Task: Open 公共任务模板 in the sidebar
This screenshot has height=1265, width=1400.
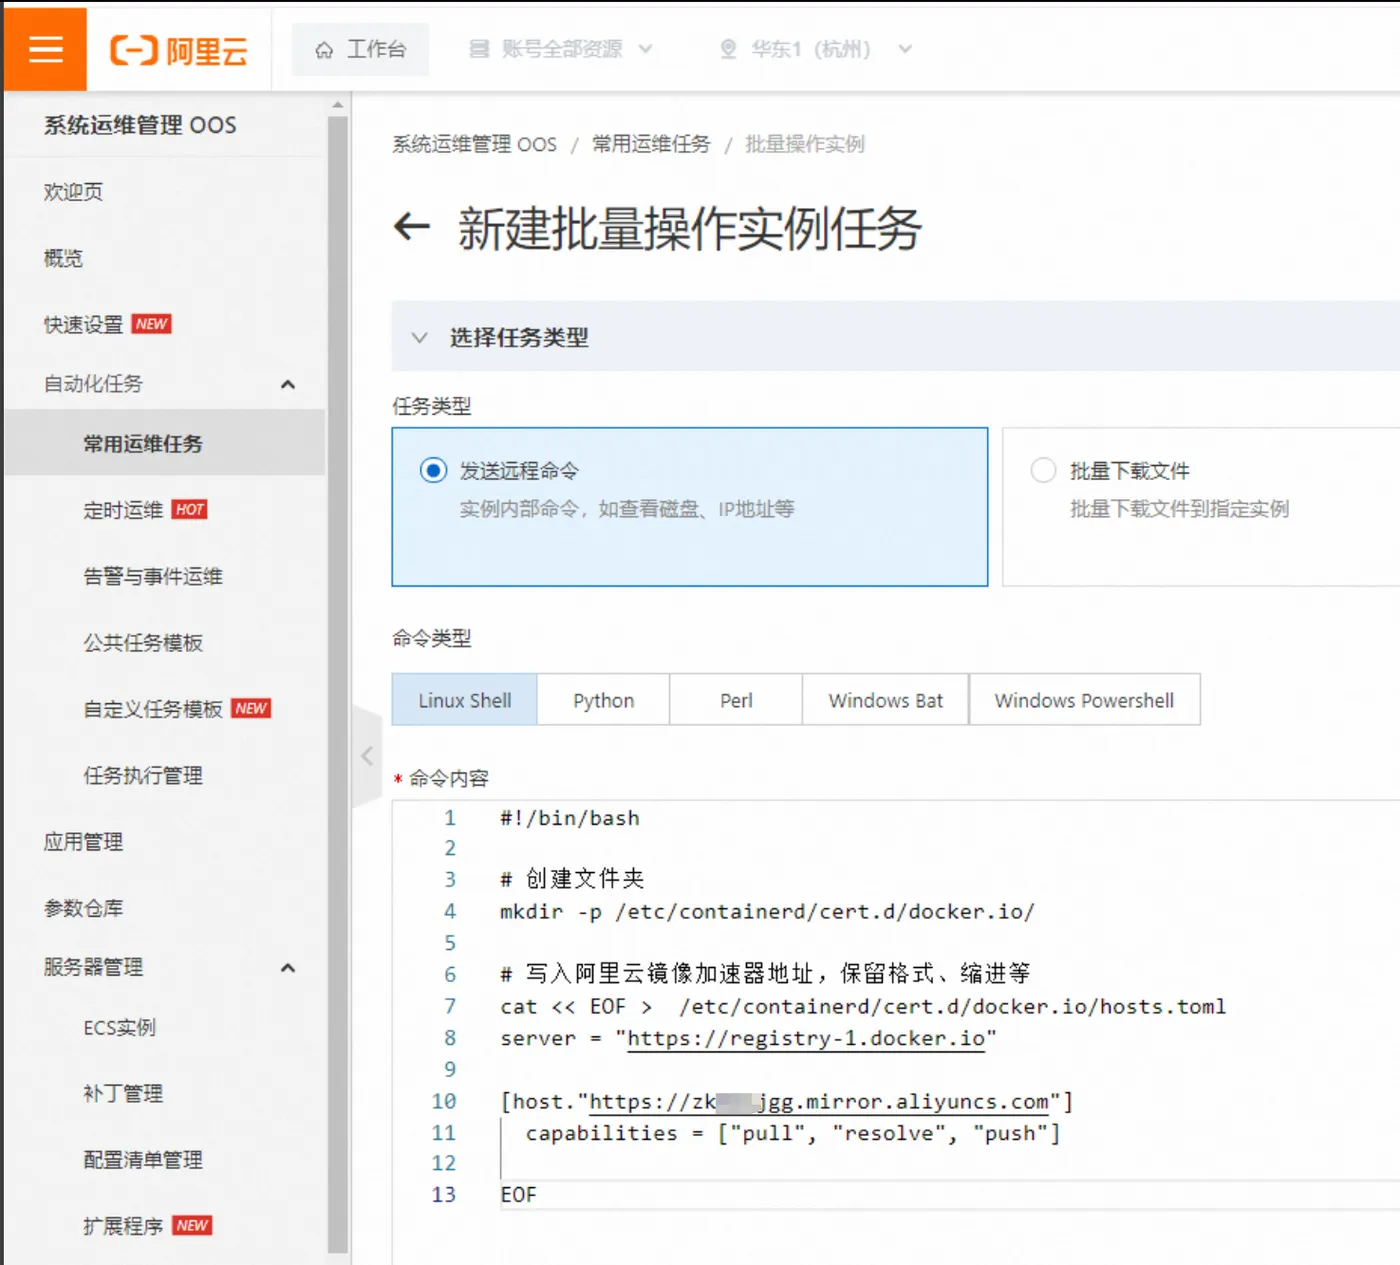Action: click(143, 642)
